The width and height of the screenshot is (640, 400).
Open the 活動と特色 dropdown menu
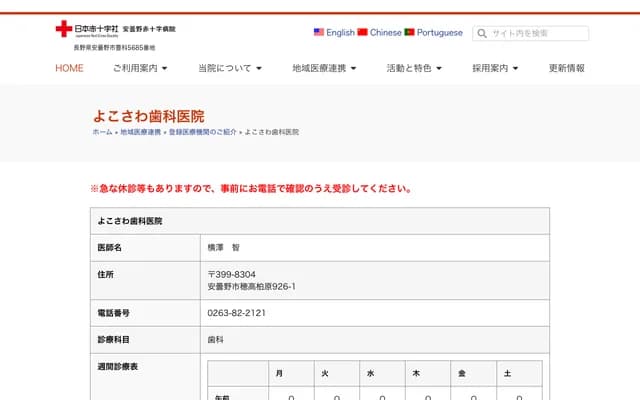tap(414, 68)
